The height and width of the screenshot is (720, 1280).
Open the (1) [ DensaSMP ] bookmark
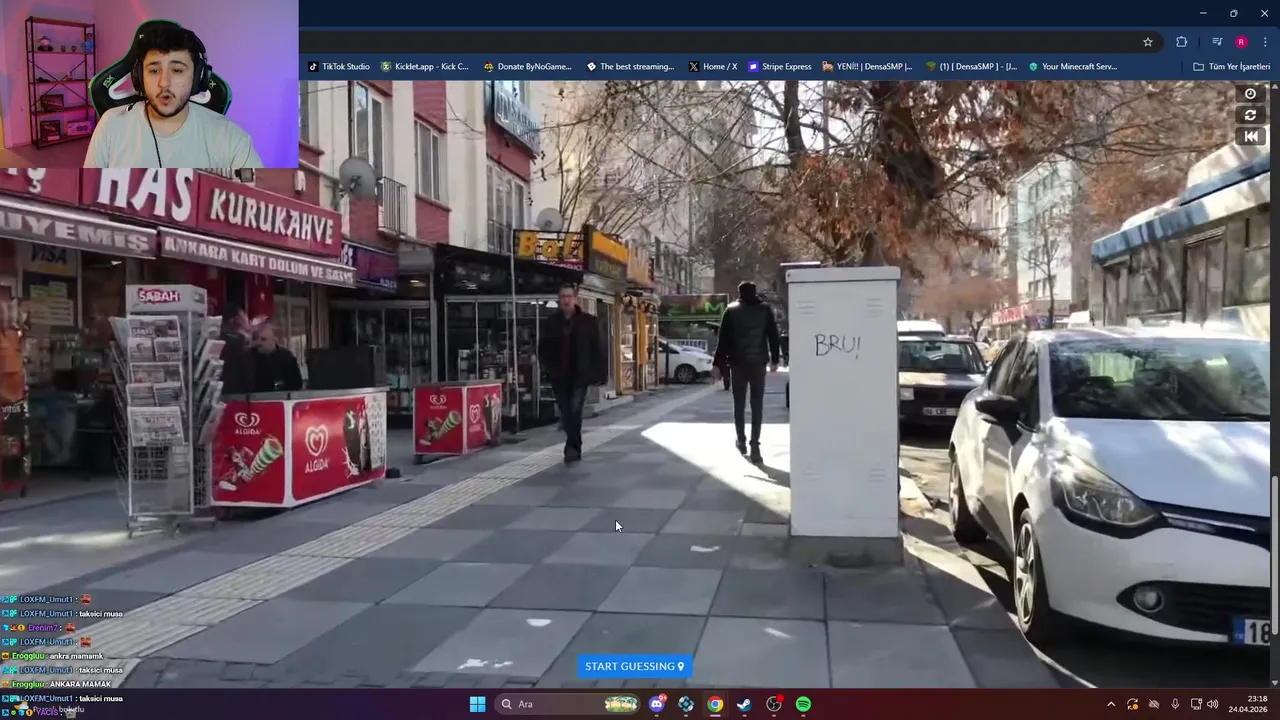971,67
